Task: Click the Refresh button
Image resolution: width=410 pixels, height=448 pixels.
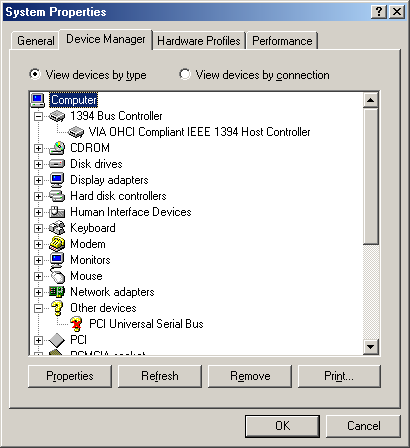Action: pos(160,376)
